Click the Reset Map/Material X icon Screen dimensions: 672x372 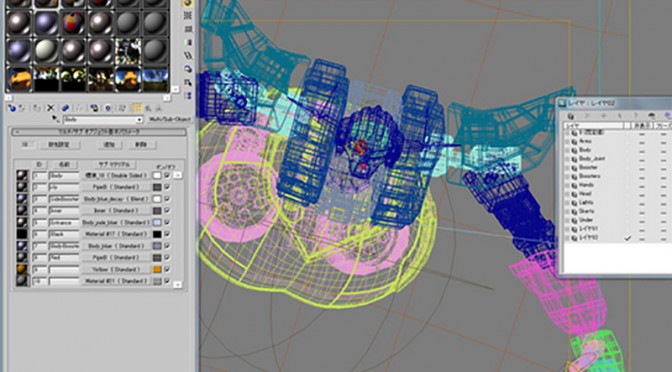tap(51, 108)
